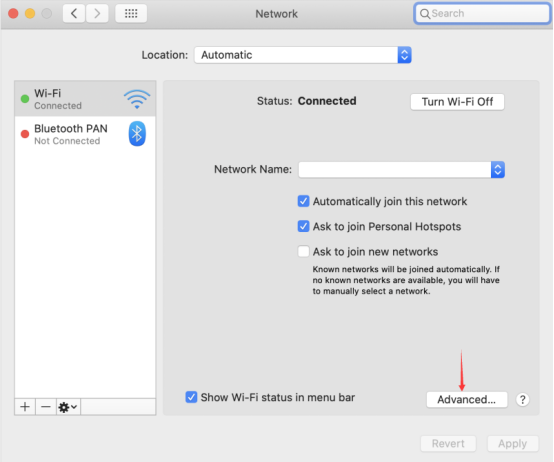Go forward with the right chevron button
This screenshot has width=554, height=462.
click(x=97, y=13)
